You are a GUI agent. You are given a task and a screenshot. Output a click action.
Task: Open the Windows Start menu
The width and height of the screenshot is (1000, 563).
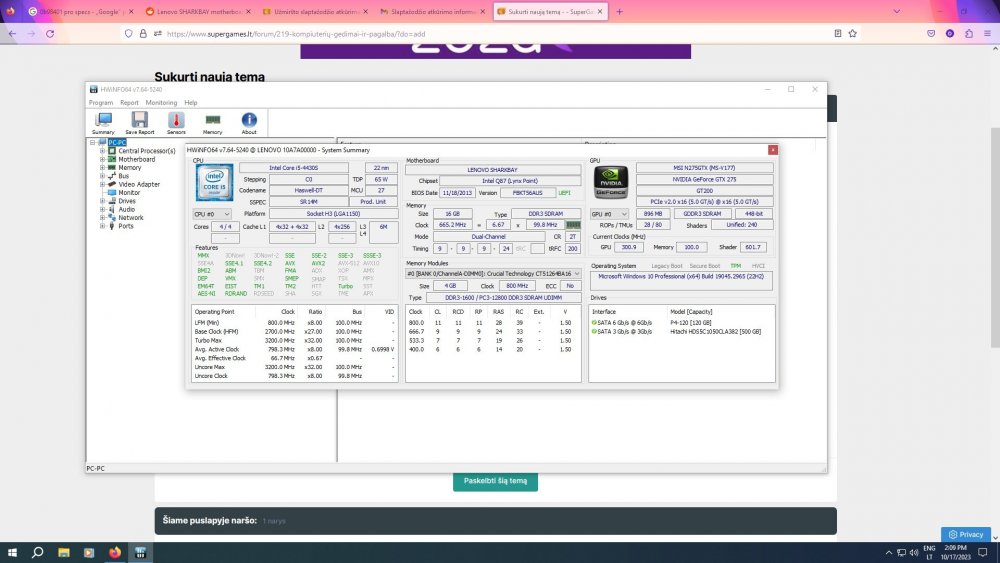(x=12, y=553)
